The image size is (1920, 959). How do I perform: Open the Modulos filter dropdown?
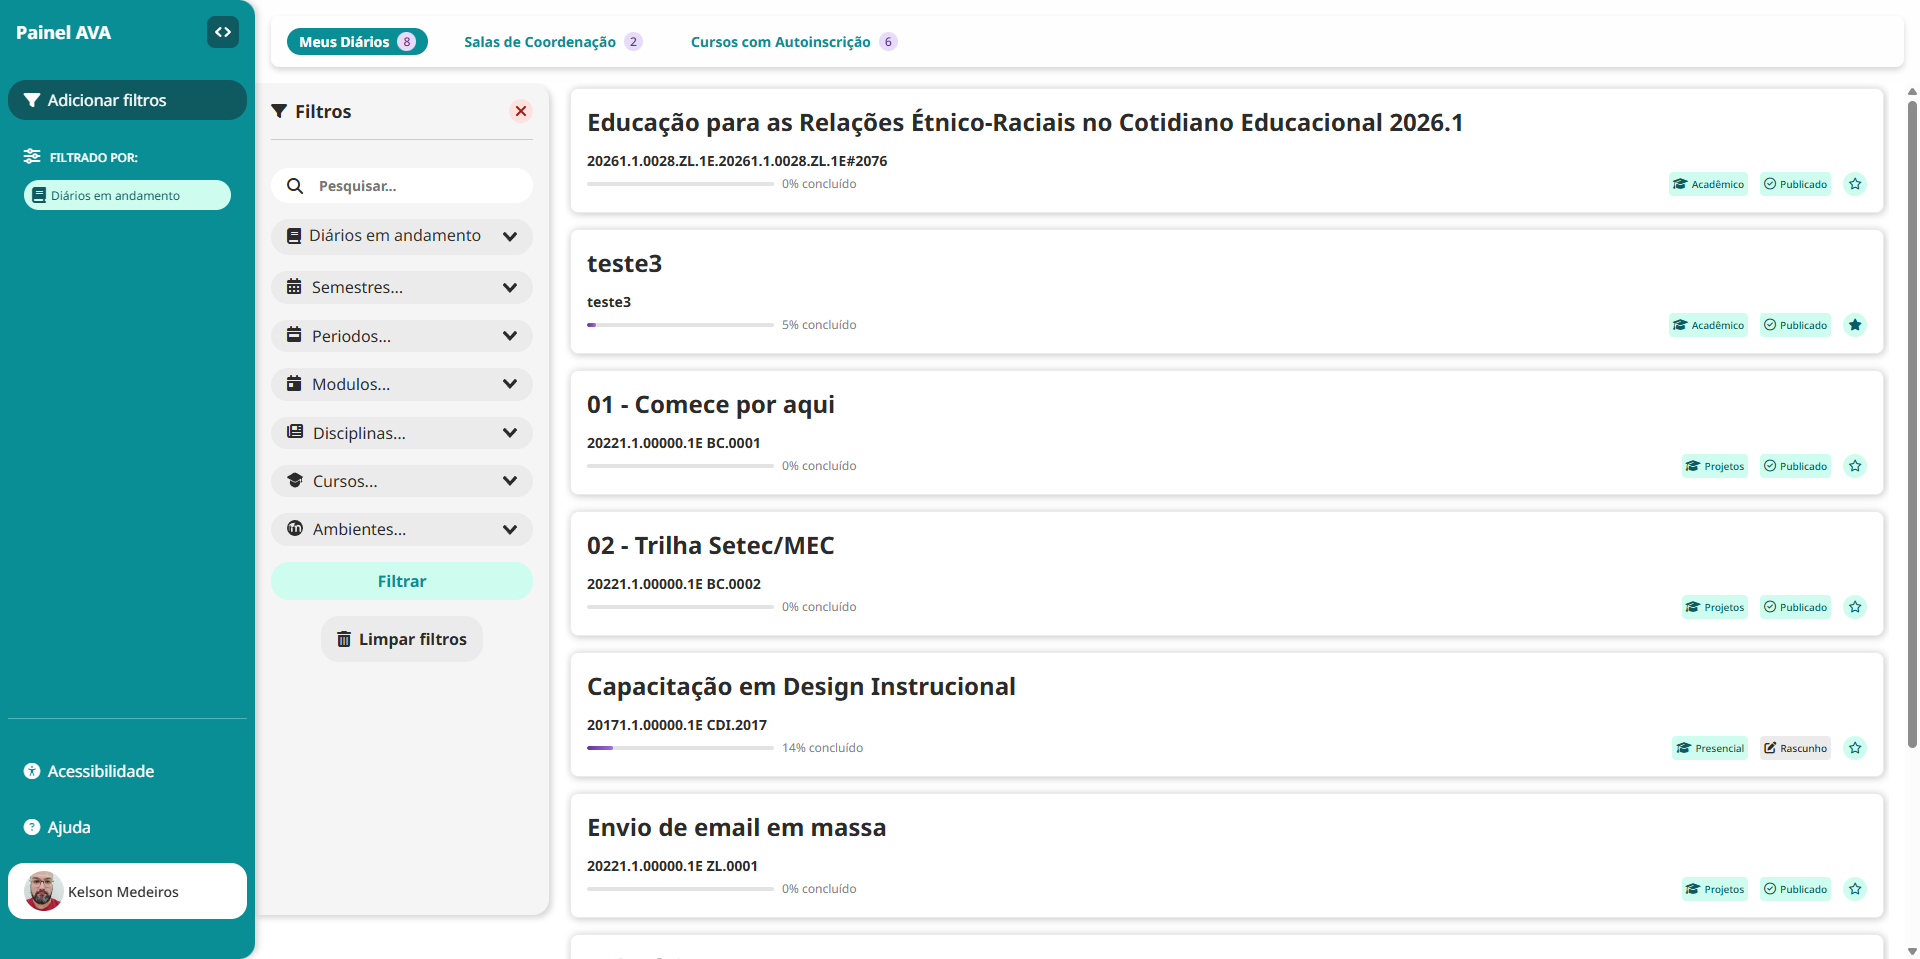pos(402,384)
